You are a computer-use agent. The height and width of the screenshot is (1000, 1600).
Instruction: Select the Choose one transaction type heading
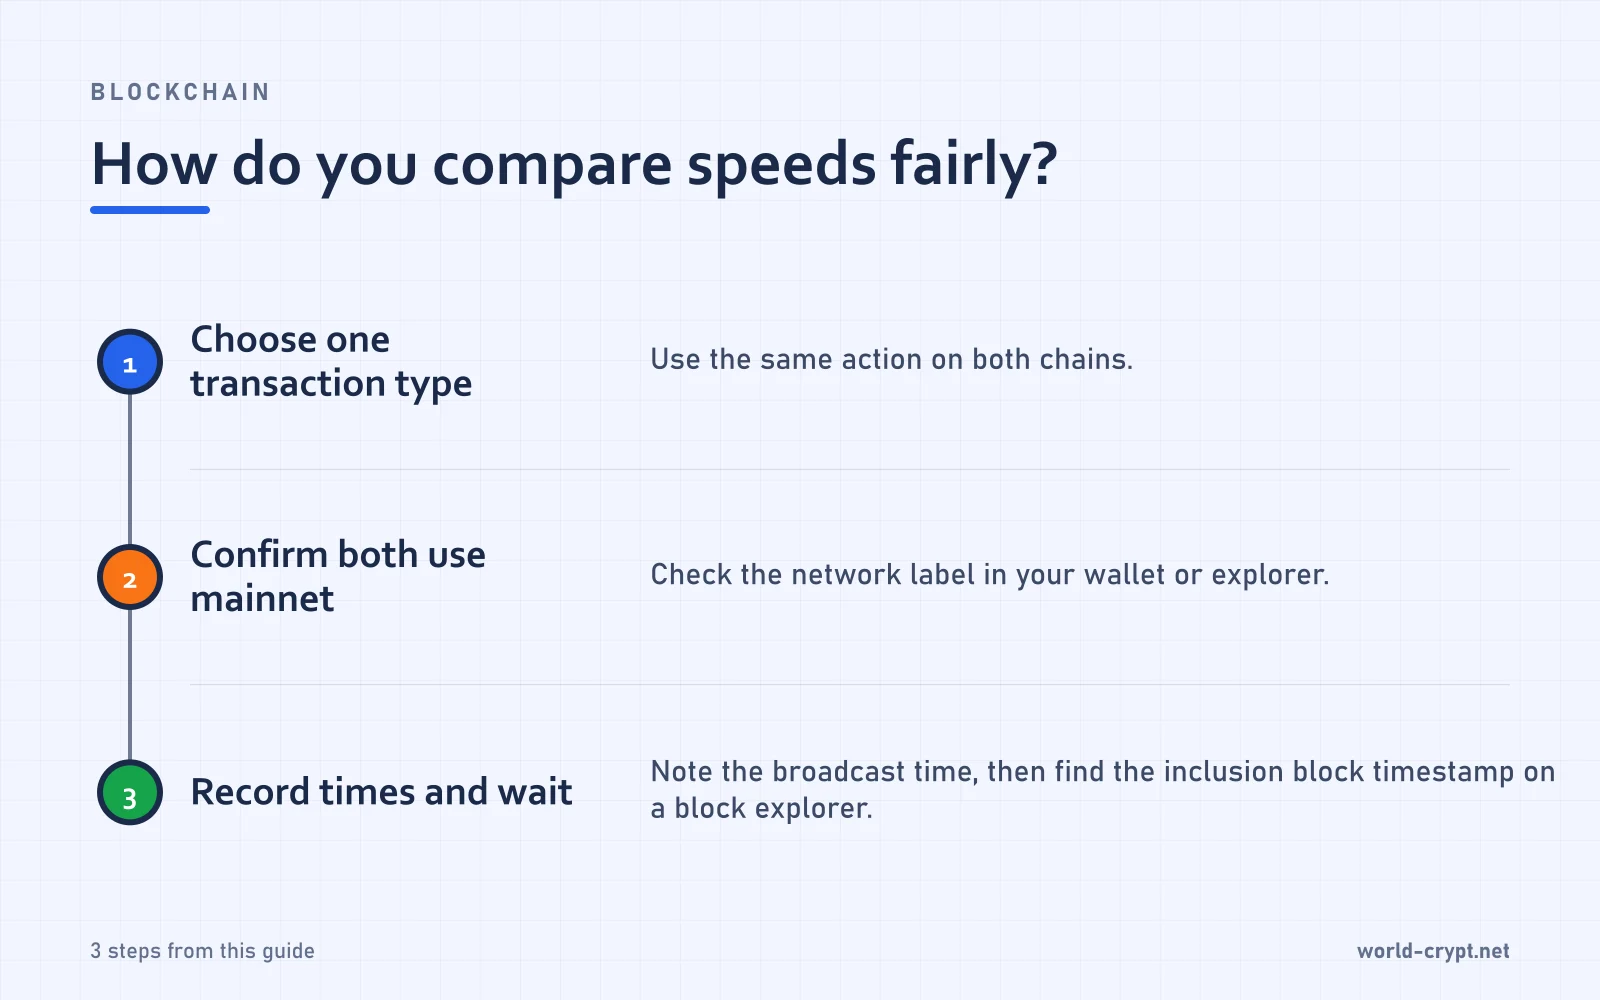(x=331, y=362)
